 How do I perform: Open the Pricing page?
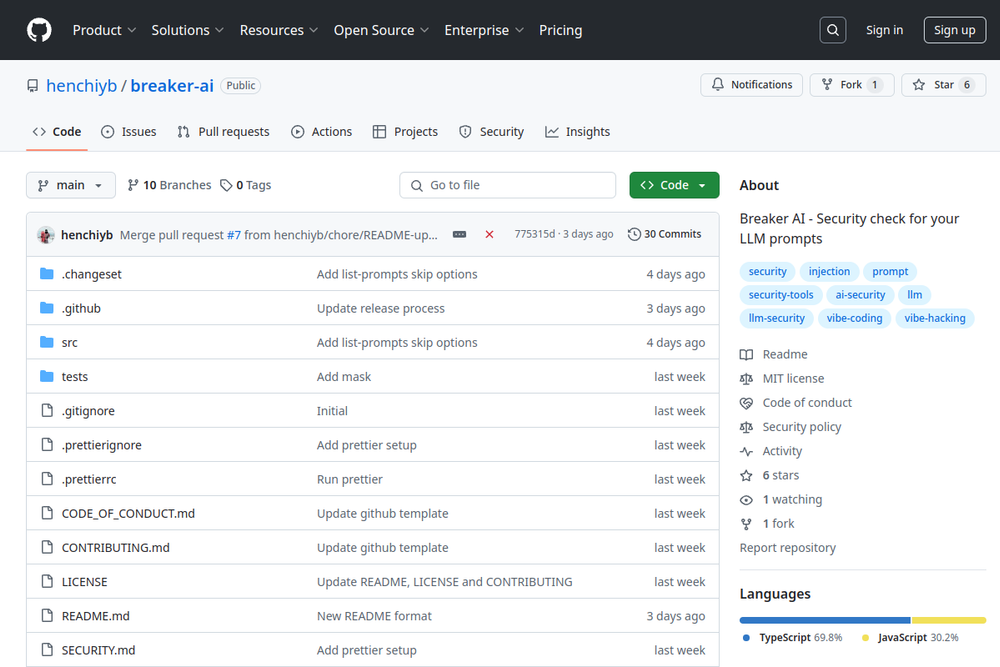pyautogui.click(x=561, y=30)
